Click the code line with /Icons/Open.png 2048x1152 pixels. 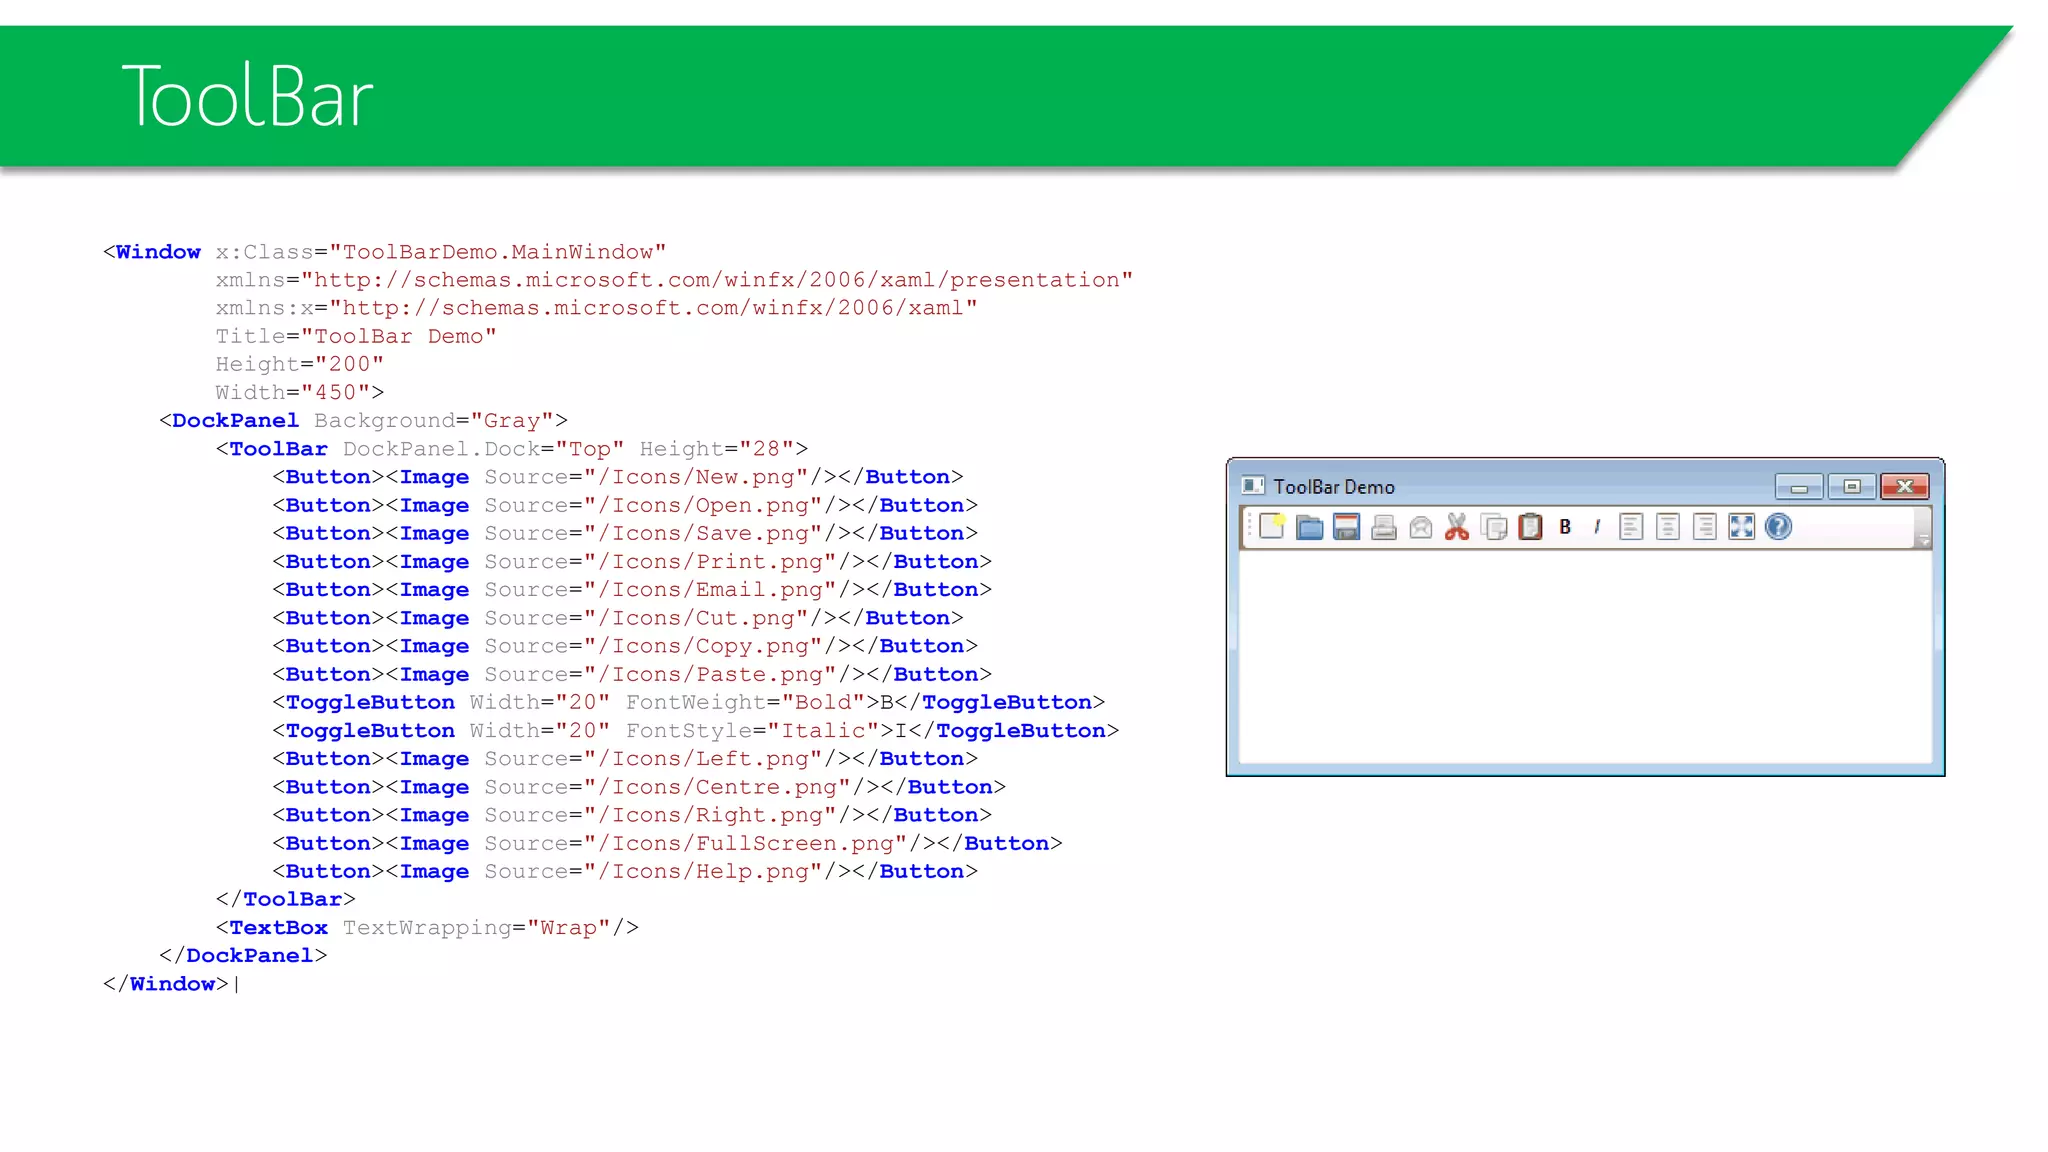[624, 505]
